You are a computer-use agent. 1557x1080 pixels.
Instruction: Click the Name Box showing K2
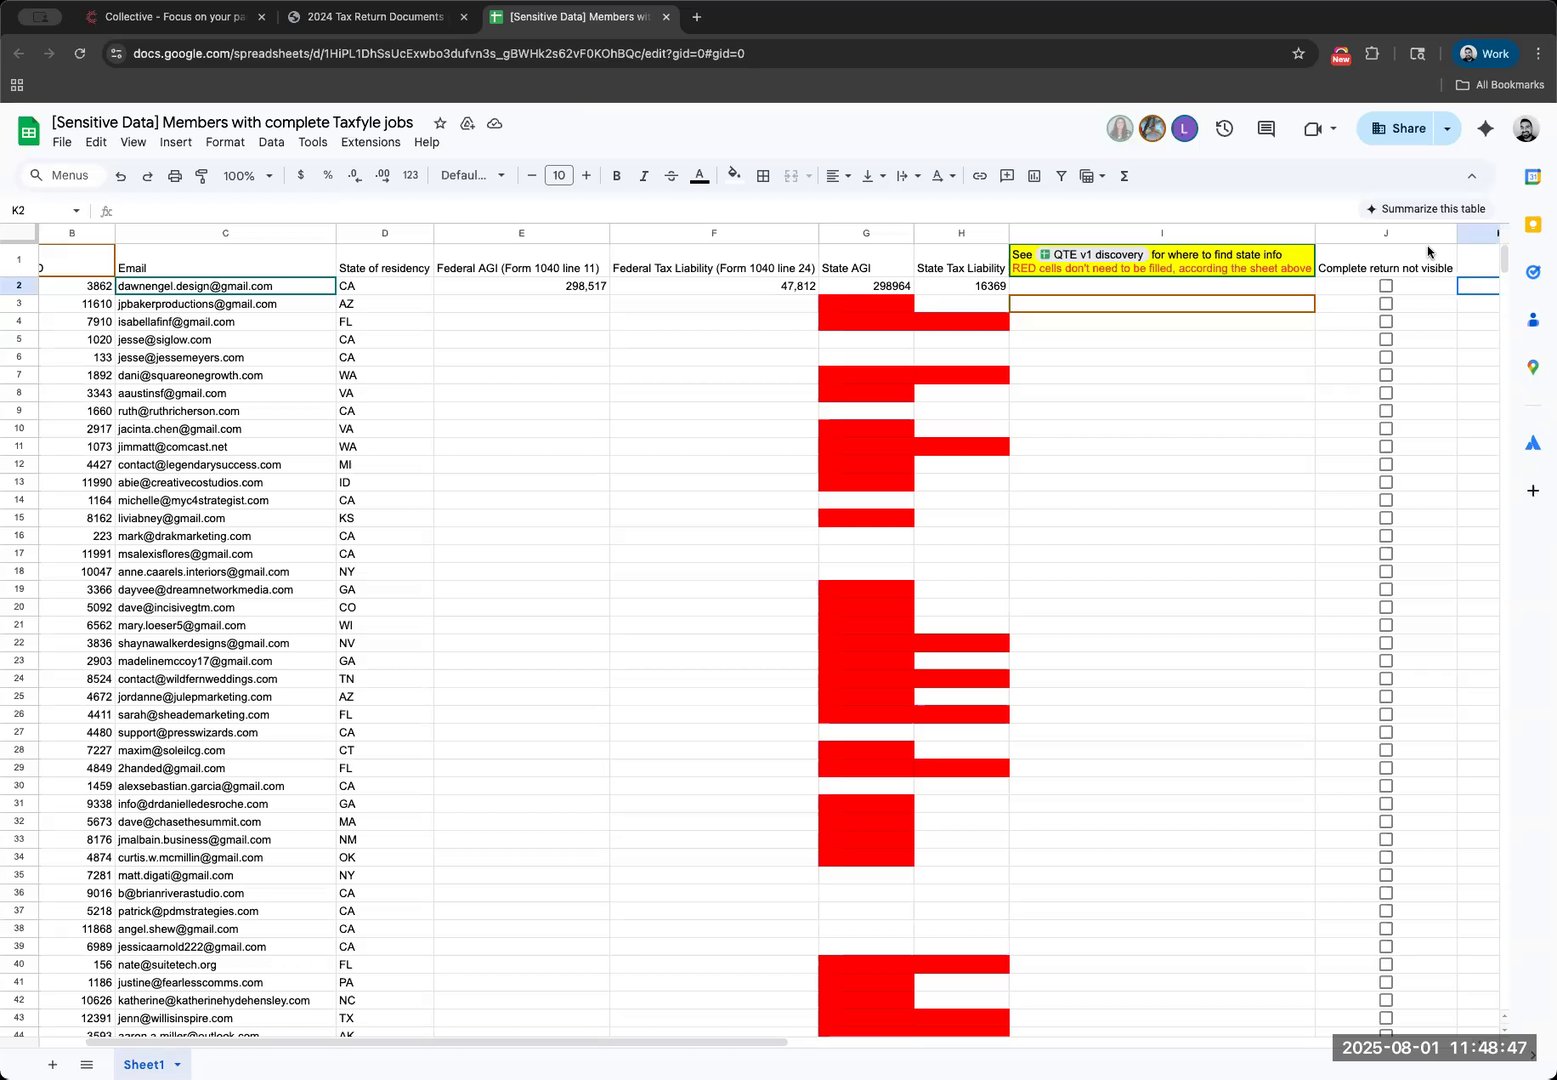click(x=45, y=211)
